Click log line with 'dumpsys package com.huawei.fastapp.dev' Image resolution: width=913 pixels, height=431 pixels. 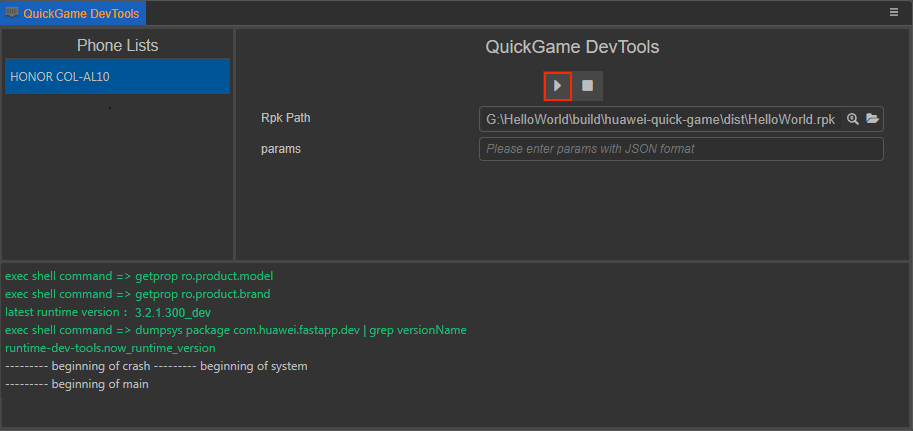click(236, 330)
